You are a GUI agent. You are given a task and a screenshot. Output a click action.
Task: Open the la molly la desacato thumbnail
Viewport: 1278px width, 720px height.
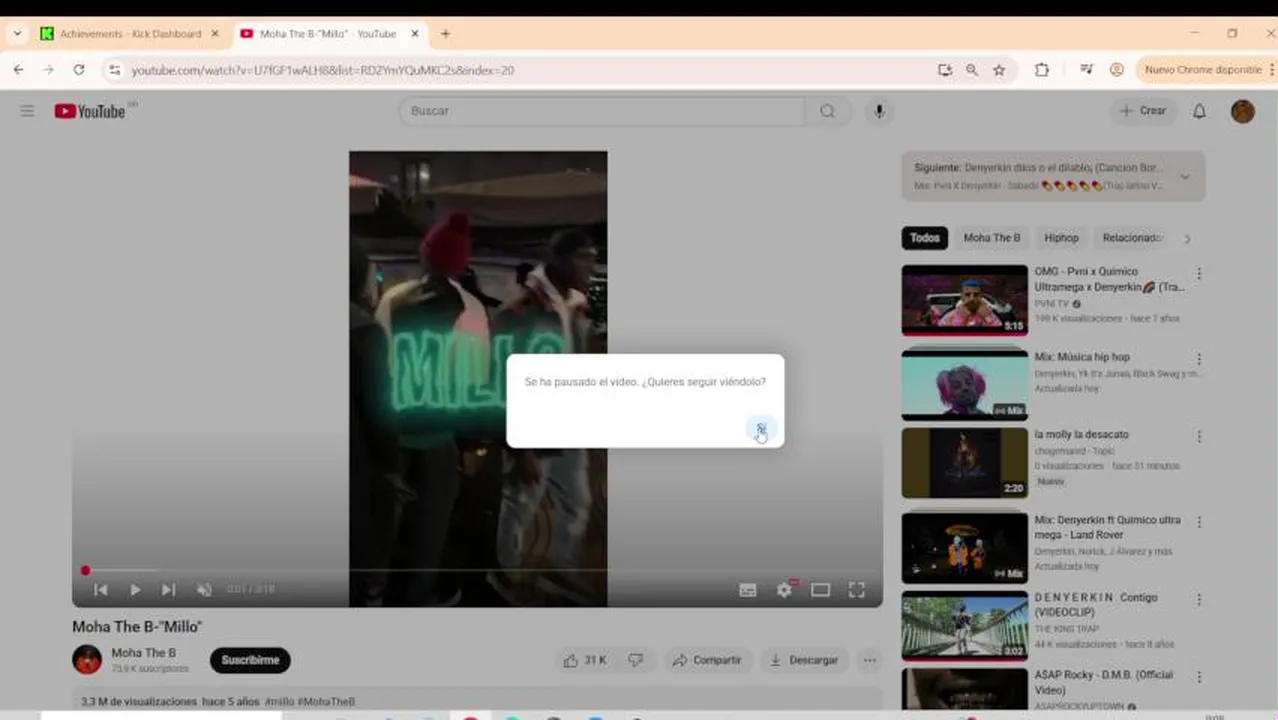964,463
